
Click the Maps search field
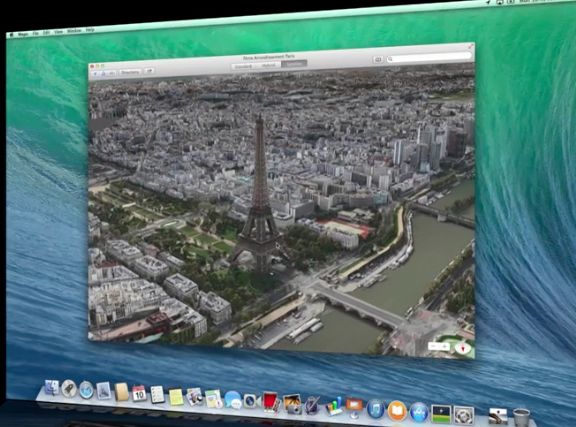429,57
